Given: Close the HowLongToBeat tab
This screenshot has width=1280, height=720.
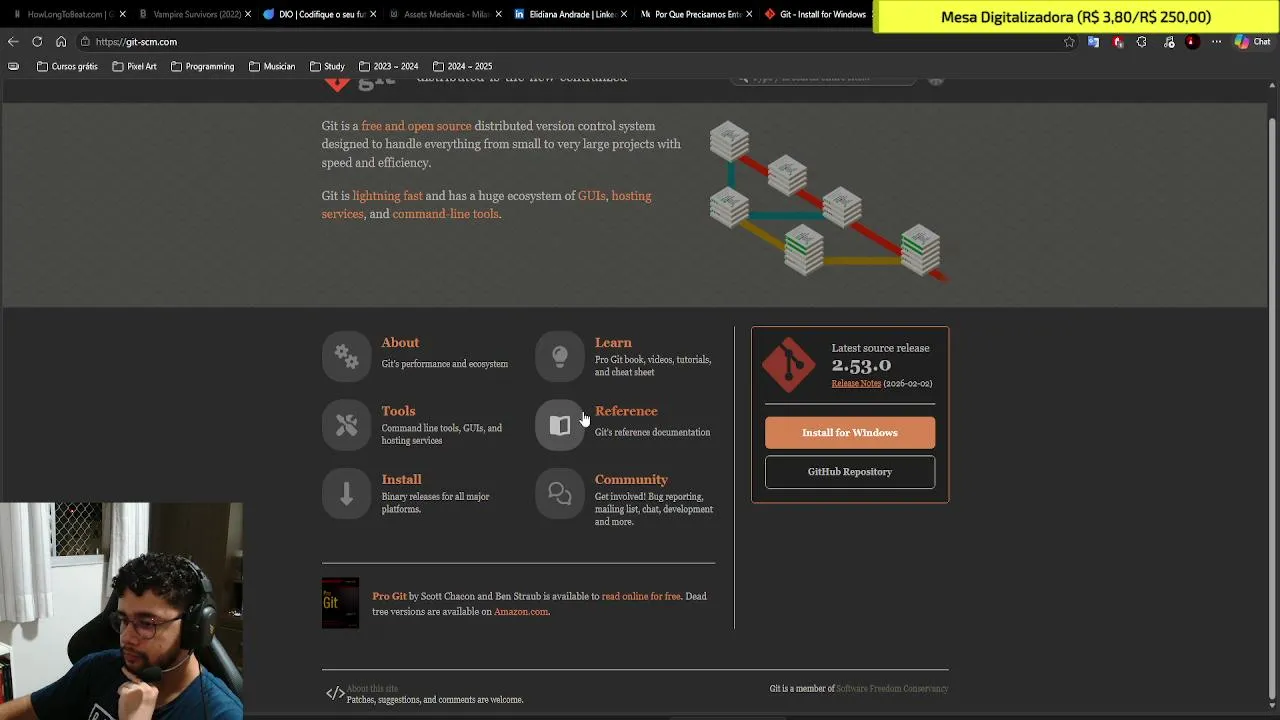Looking at the screenshot, I should 122,15.
